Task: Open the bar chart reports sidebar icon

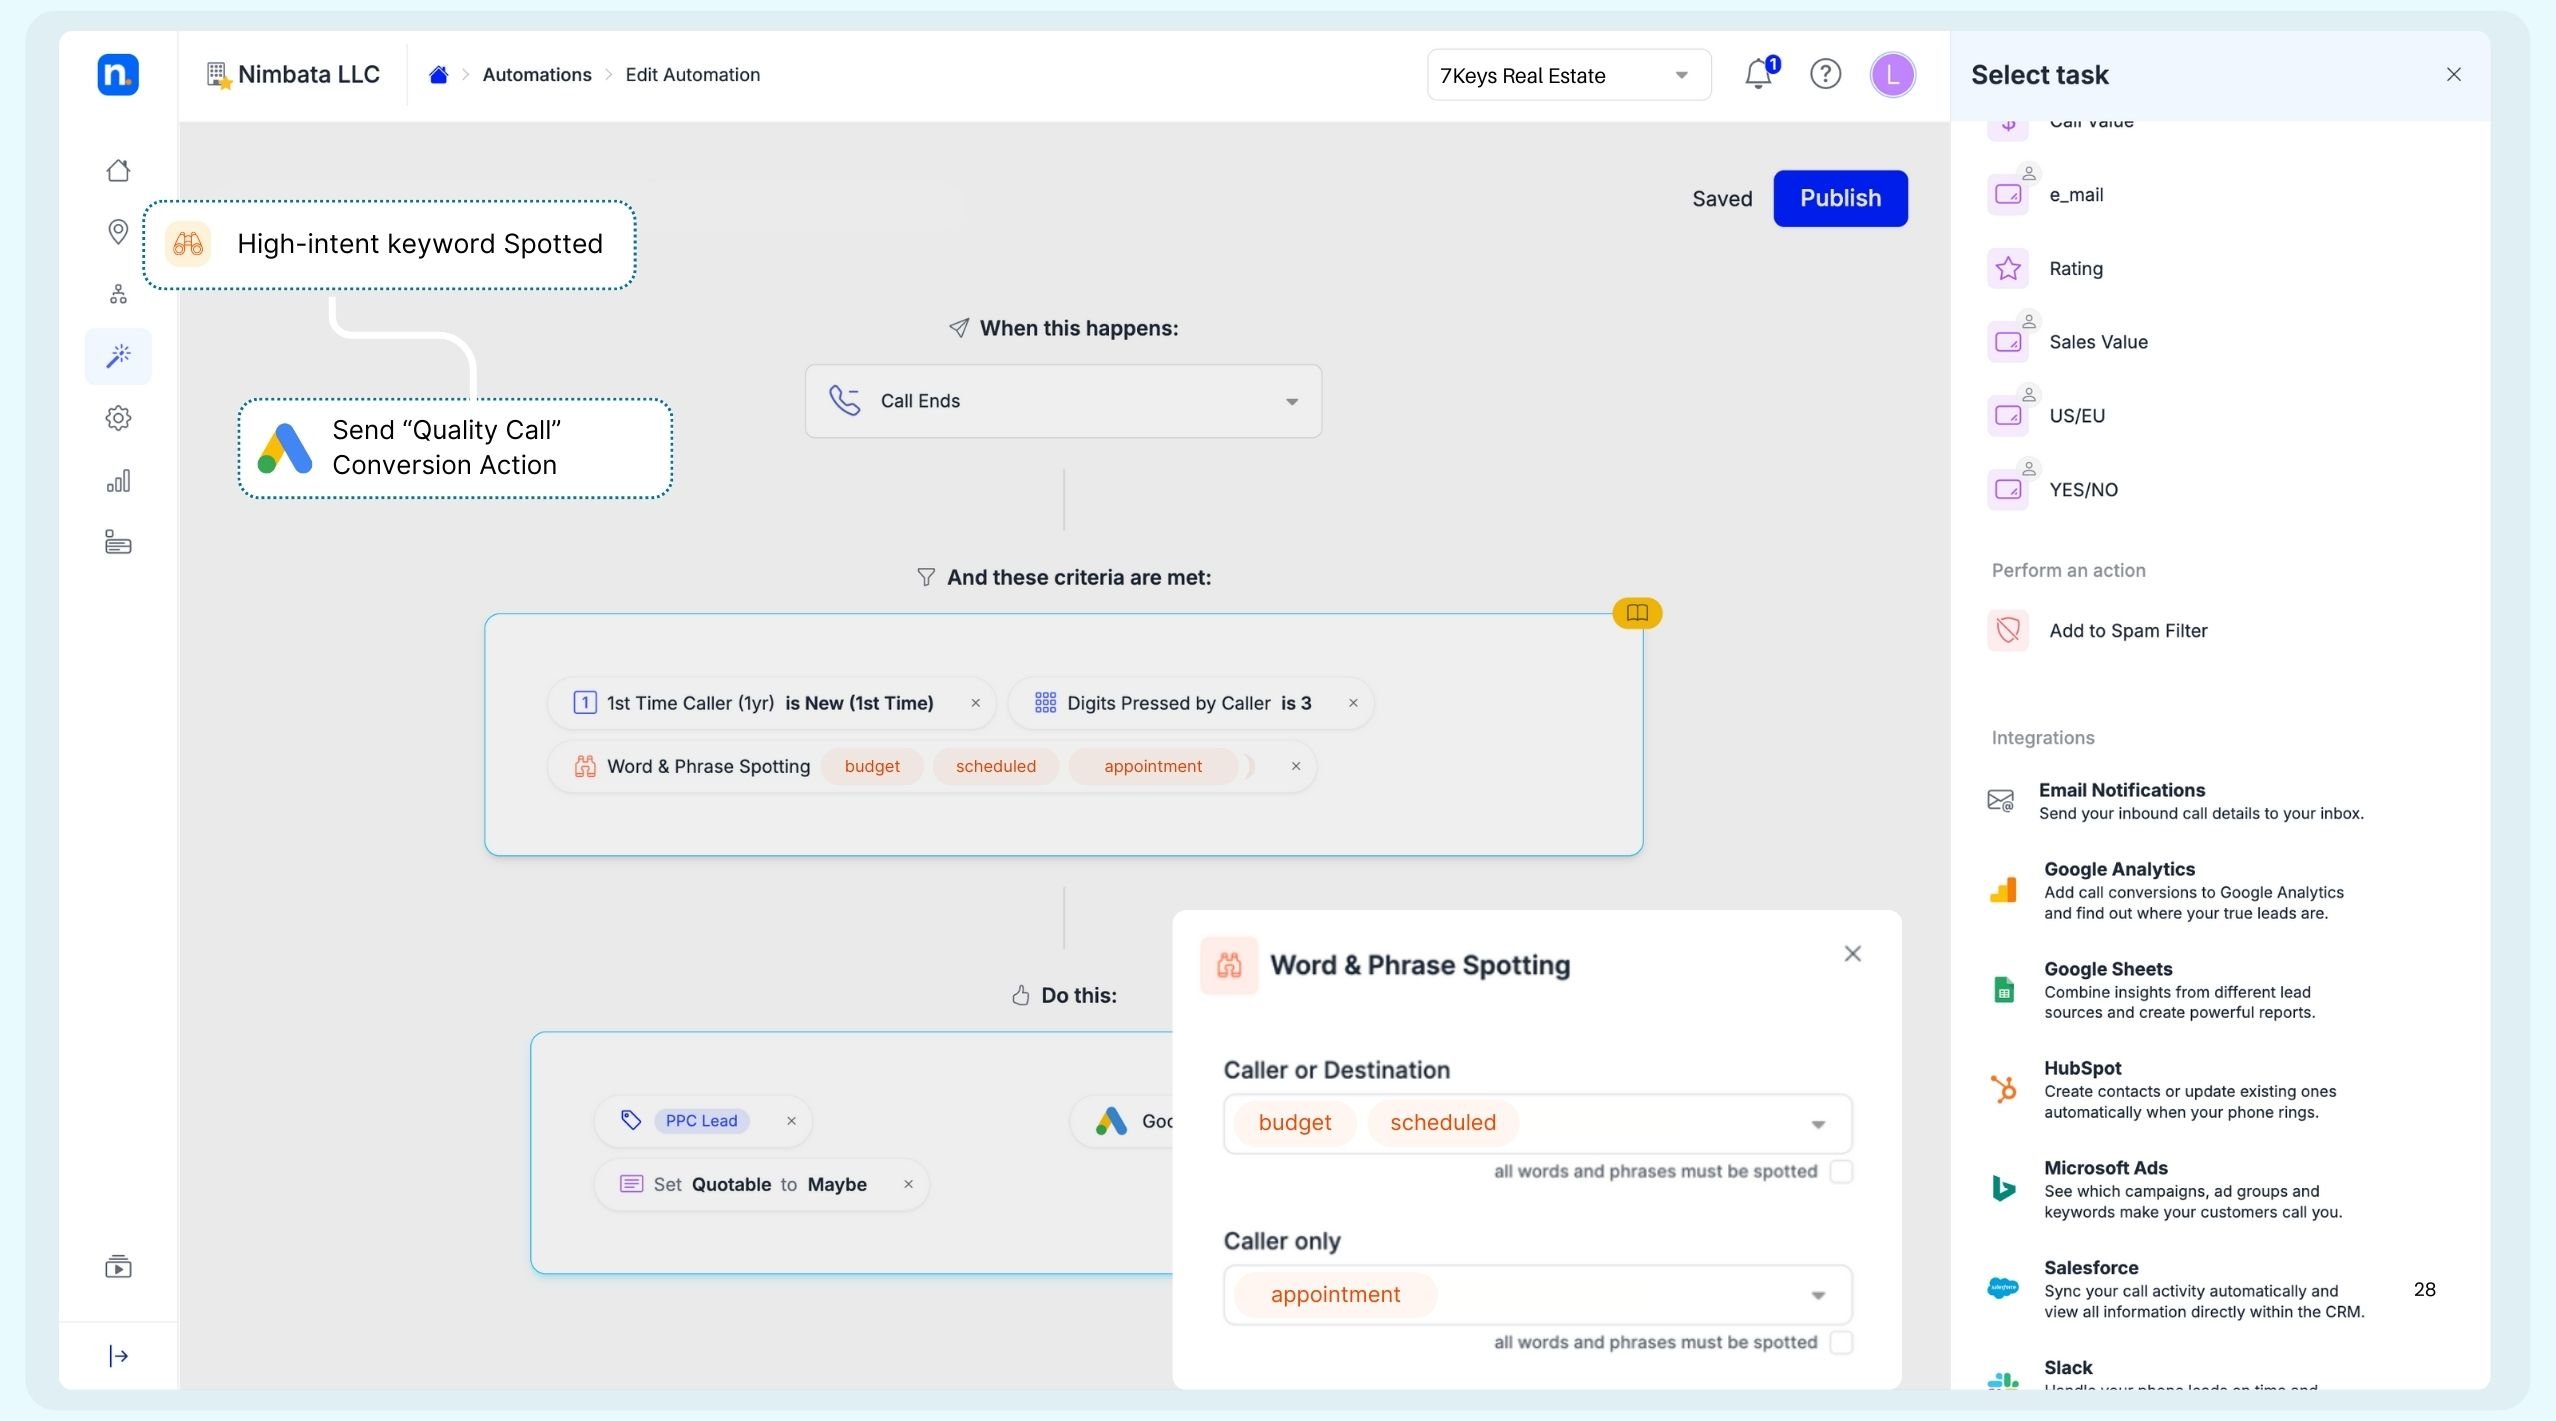Action: pos(118,481)
